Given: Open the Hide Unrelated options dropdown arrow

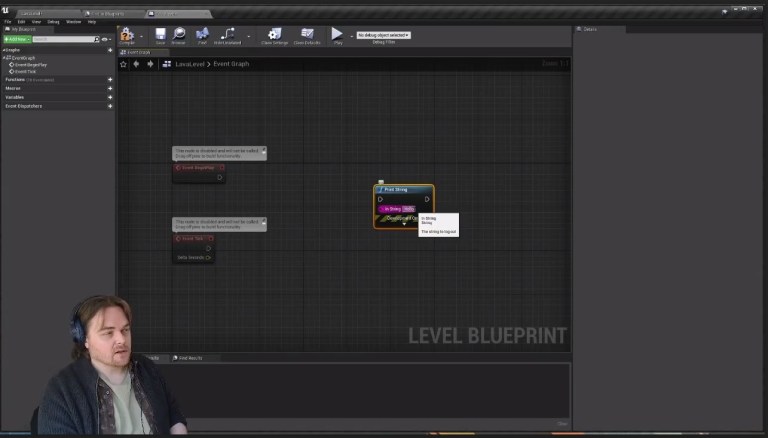Looking at the screenshot, I should [x=248, y=36].
